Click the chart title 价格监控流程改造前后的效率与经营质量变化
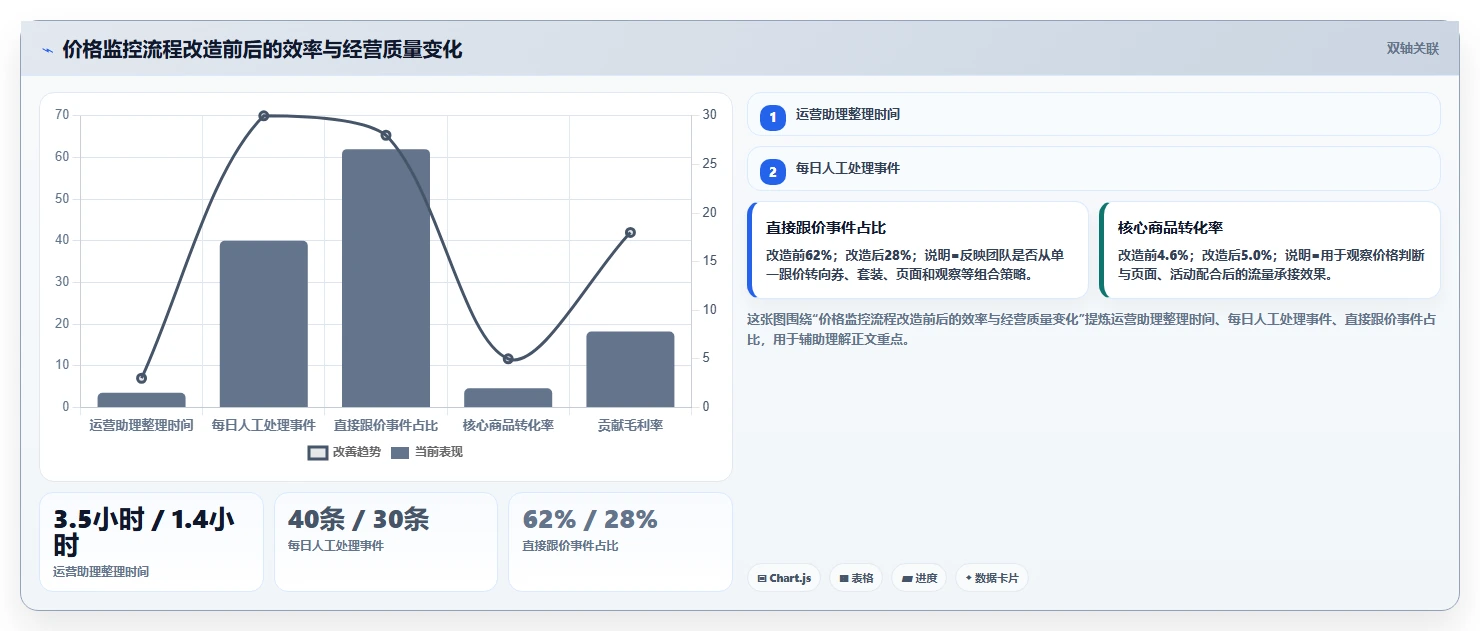The height and width of the screenshot is (631, 1480). (262, 50)
